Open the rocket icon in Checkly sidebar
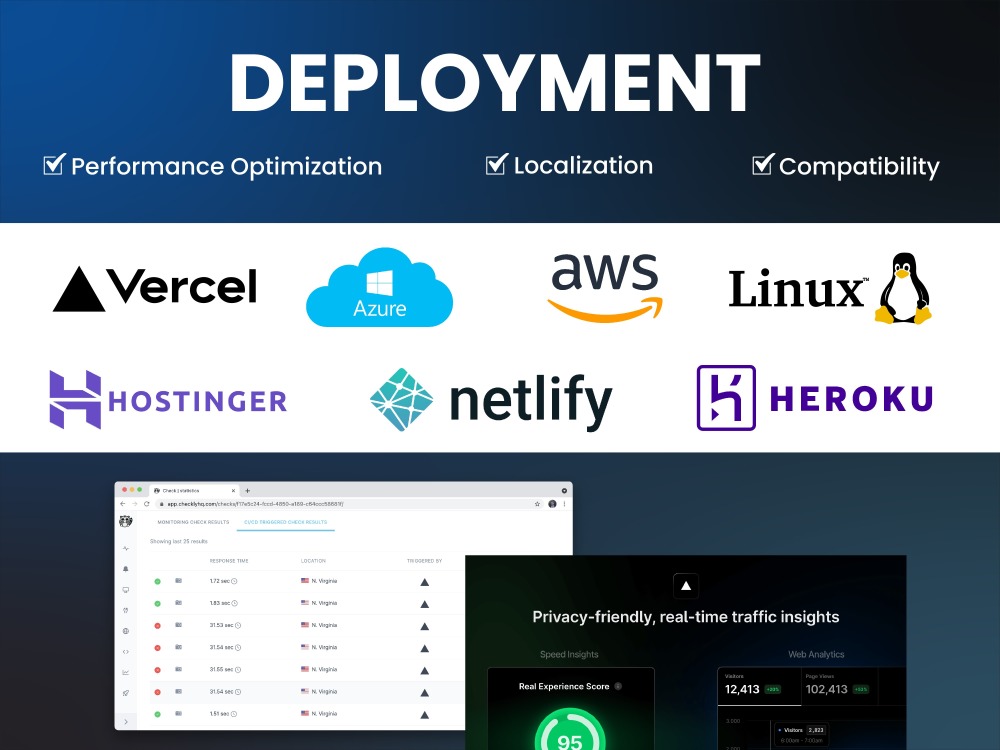The height and width of the screenshot is (750, 1000). coord(126,693)
